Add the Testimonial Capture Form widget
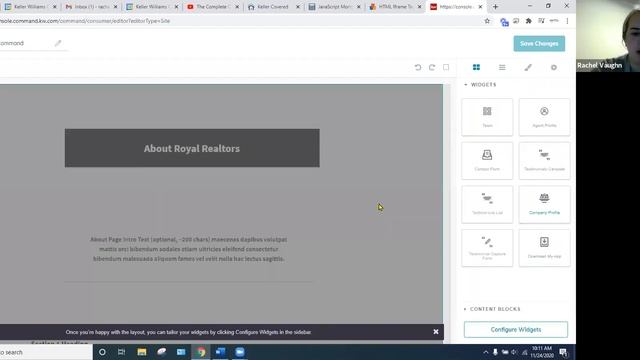640x360 pixels. coord(487,248)
